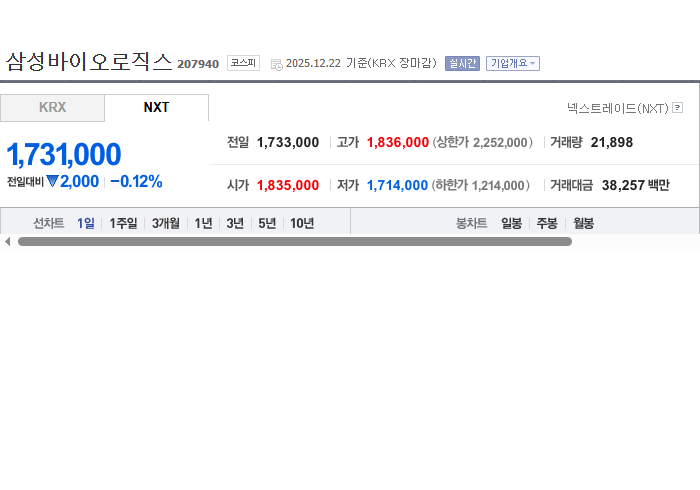Show the 3년 line chart
The image size is (700, 490).
(235, 223)
